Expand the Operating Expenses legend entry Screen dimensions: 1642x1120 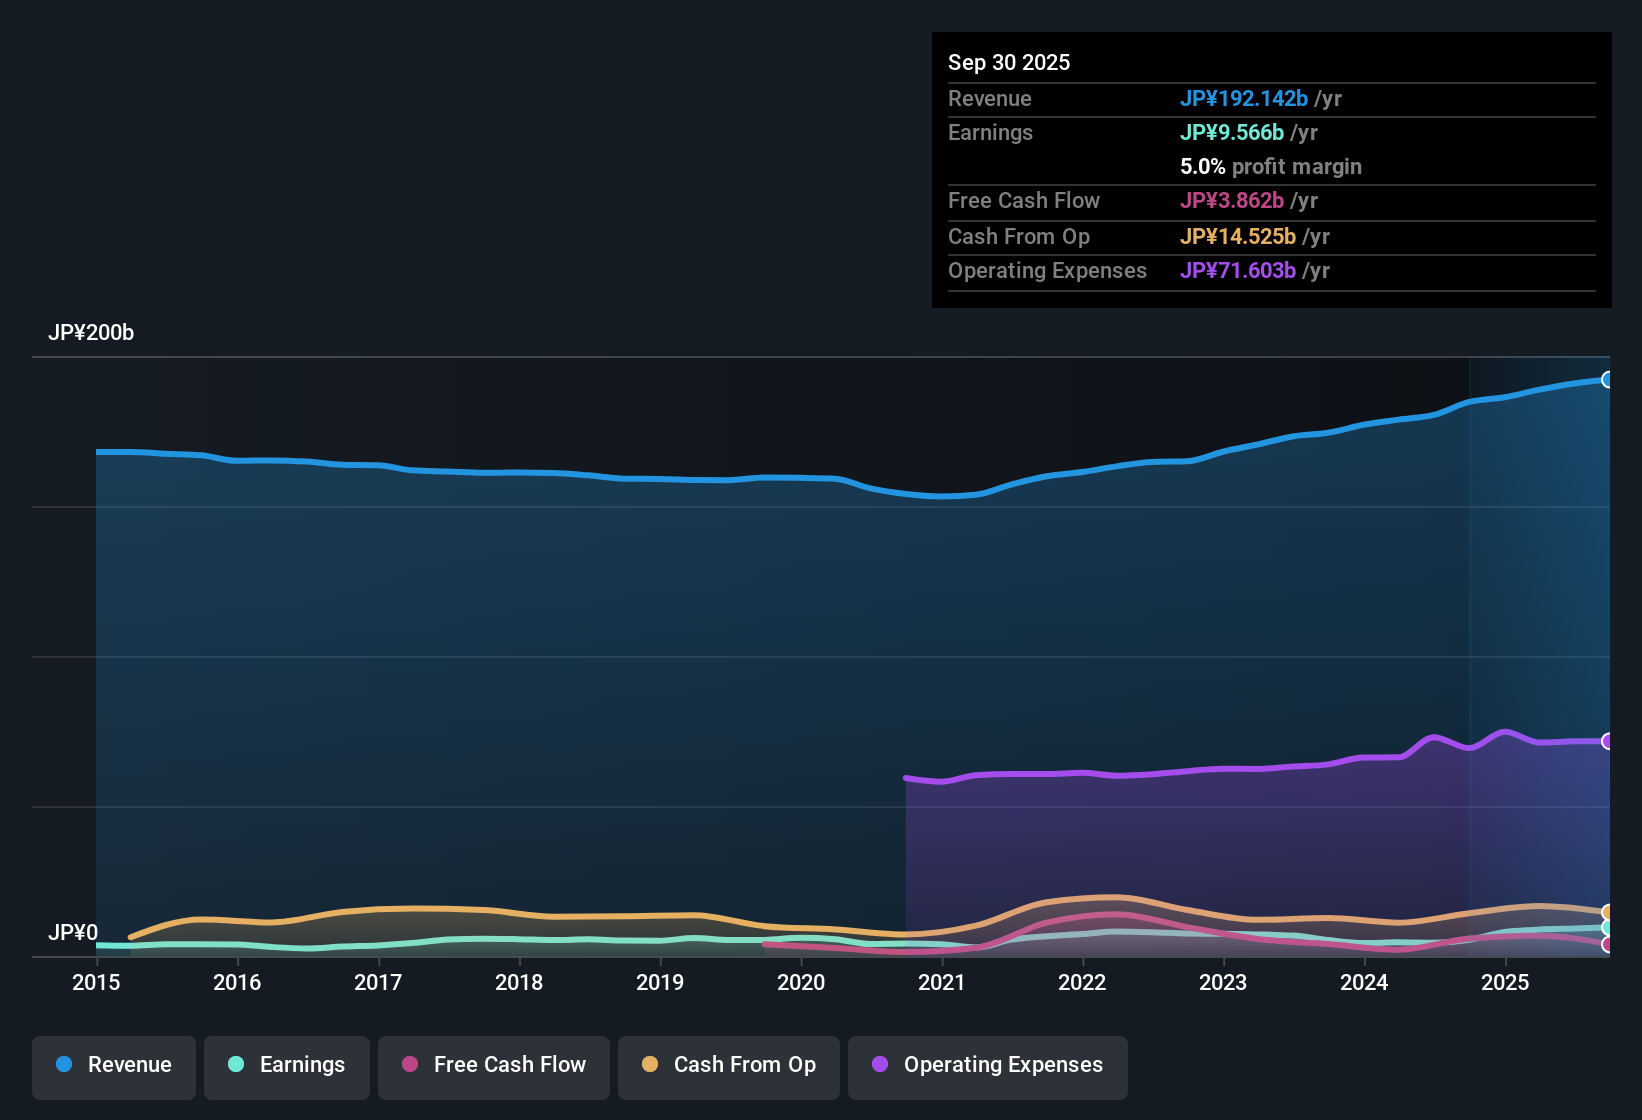987,1065
